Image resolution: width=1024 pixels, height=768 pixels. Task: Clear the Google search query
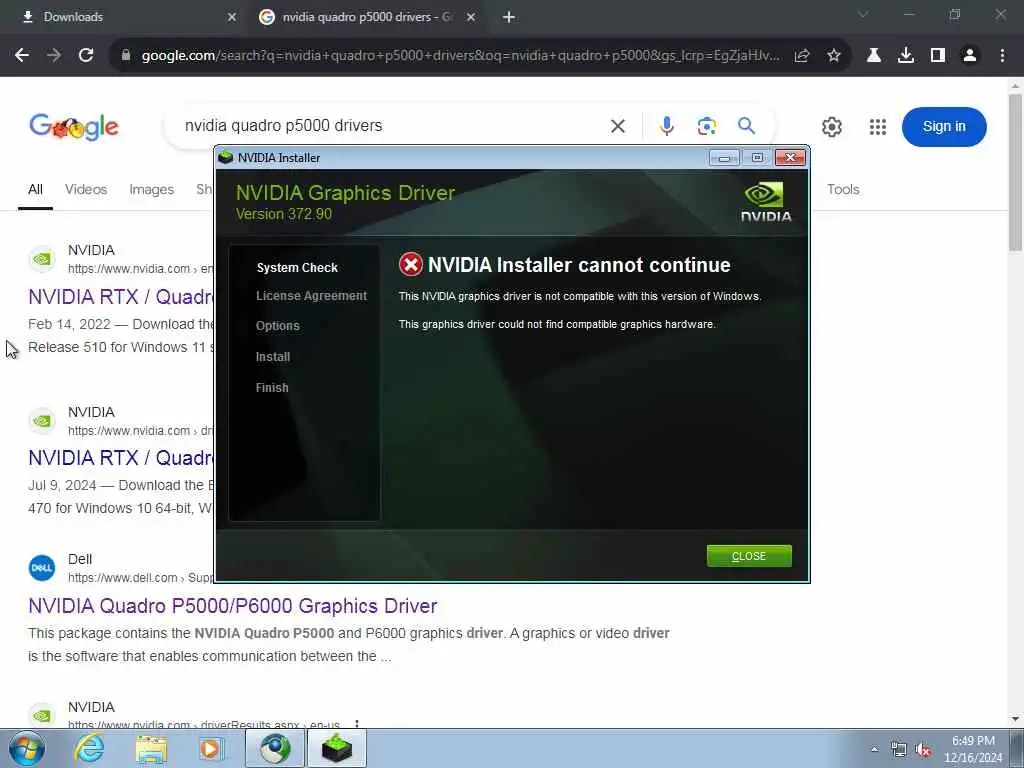tap(618, 126)
